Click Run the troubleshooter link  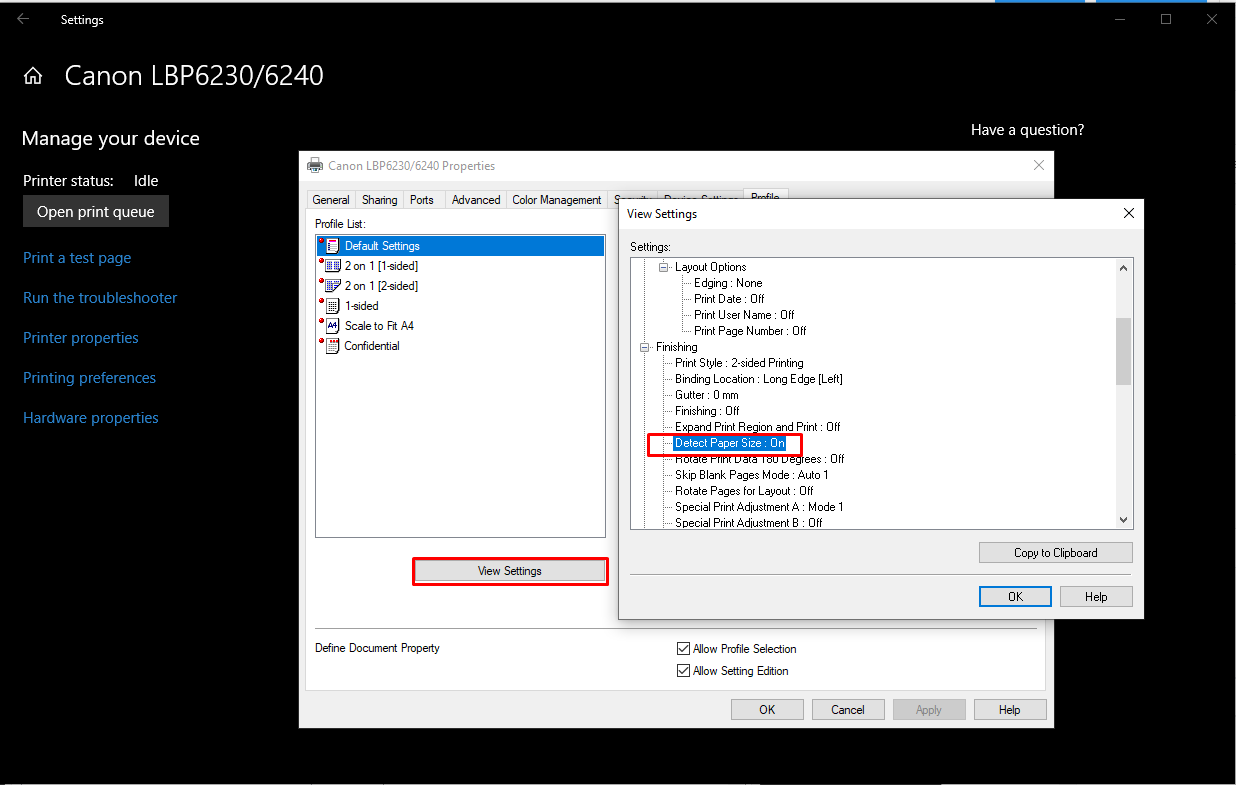[100, 298]
